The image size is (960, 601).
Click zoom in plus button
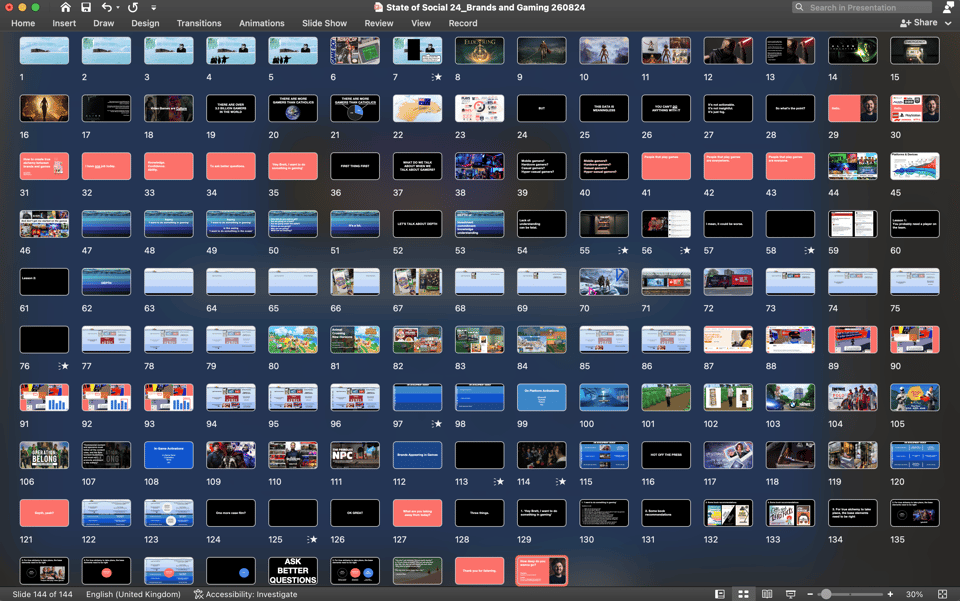point(890,594)
